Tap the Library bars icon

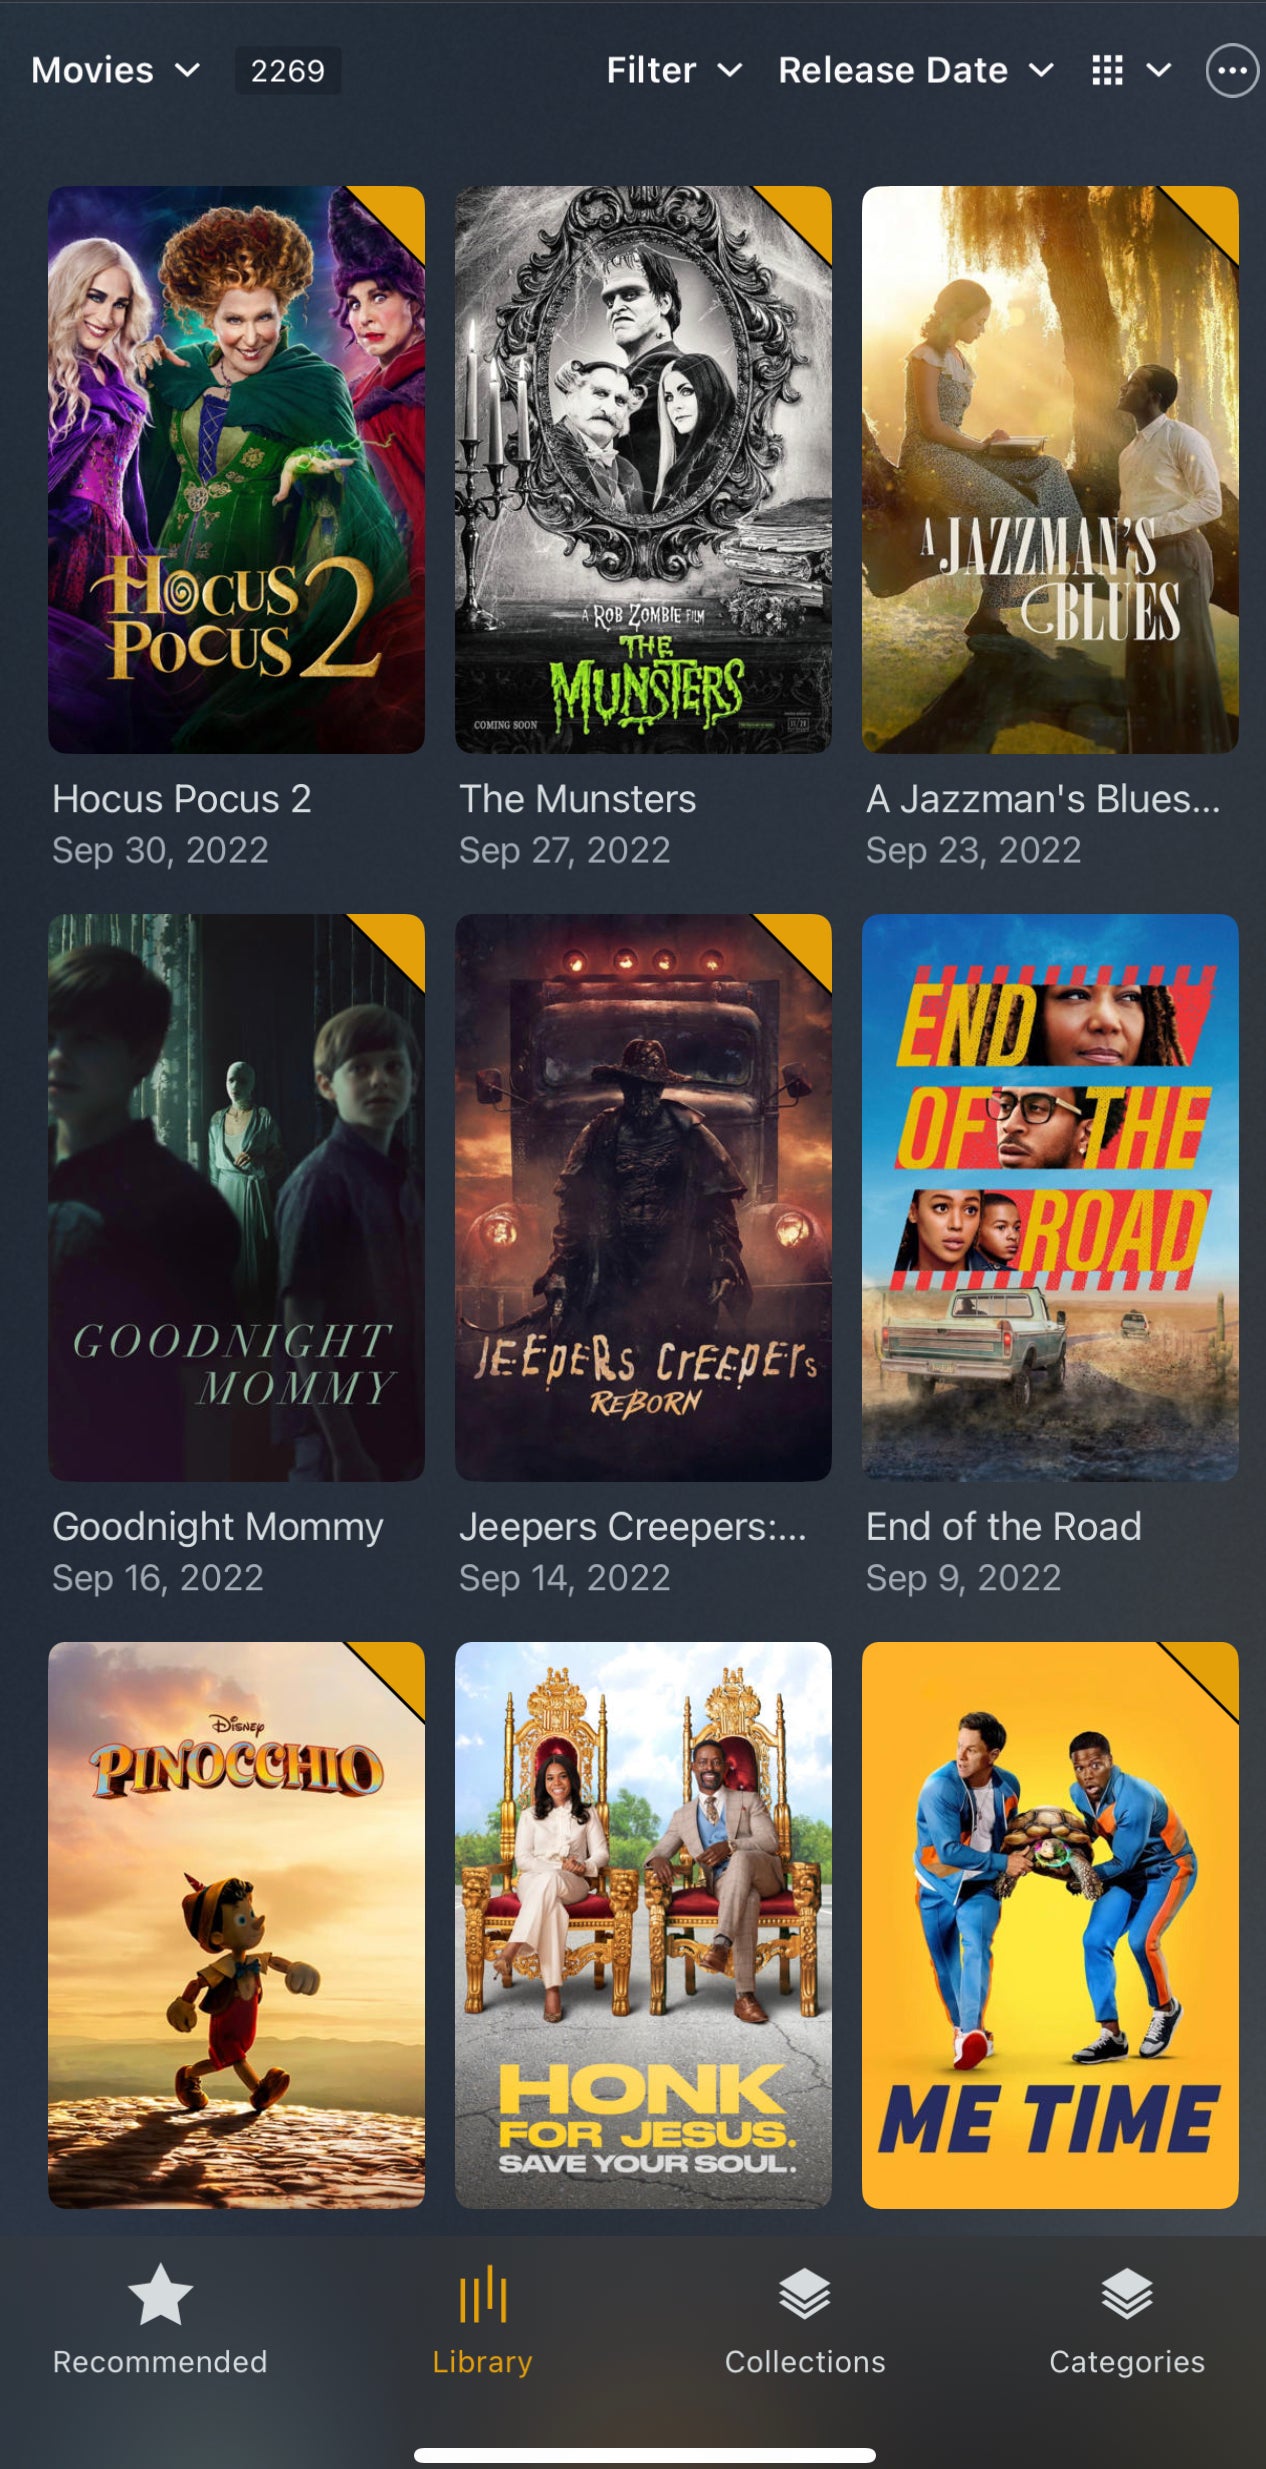pos(483,2294)
